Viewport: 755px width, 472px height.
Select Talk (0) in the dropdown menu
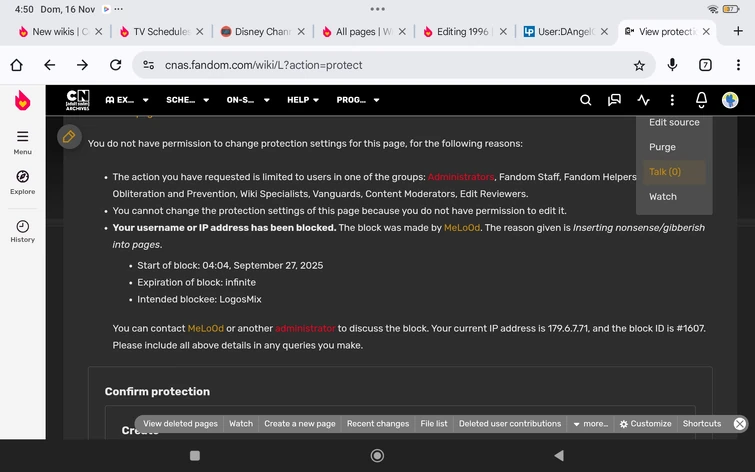pyautogui.click(x=674, y=172)
